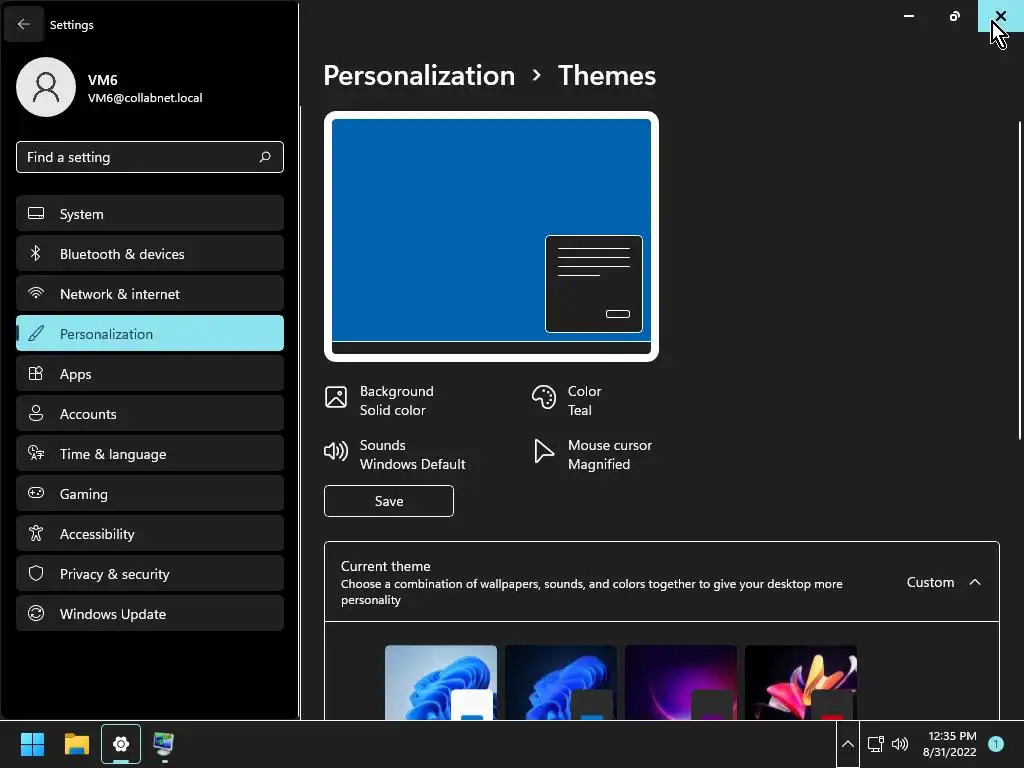Screen dimensions: 1024x768
Task: Open the Background Solid color setting
Action: tap(379, 400)
